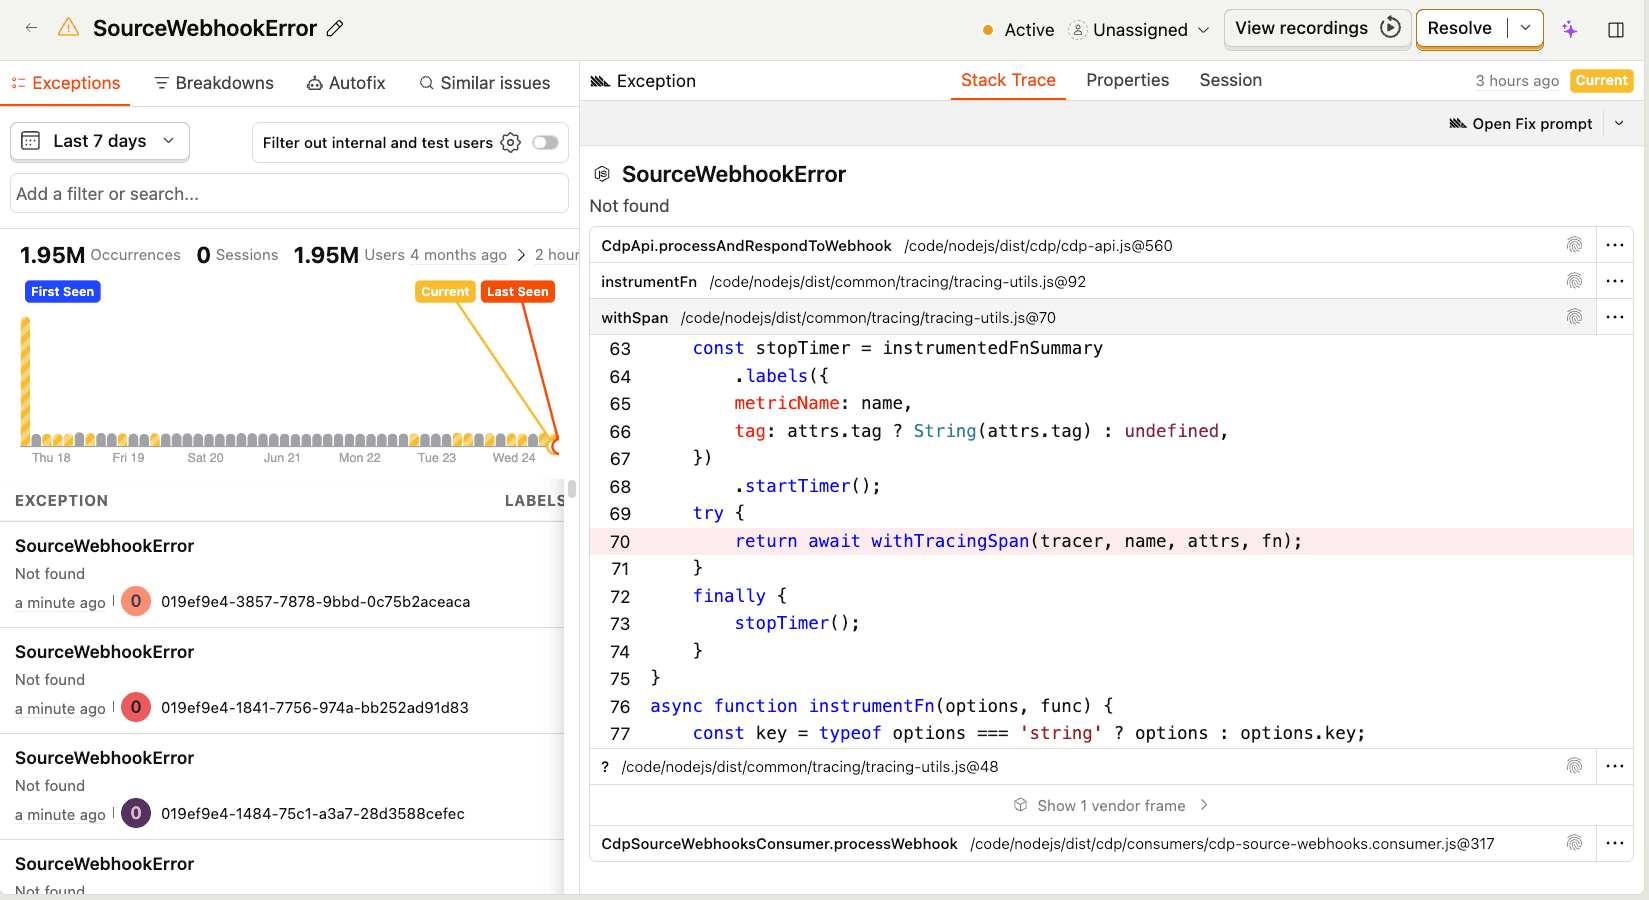
Task: Click the Resolve button
Action: (x=1461, y=28)
